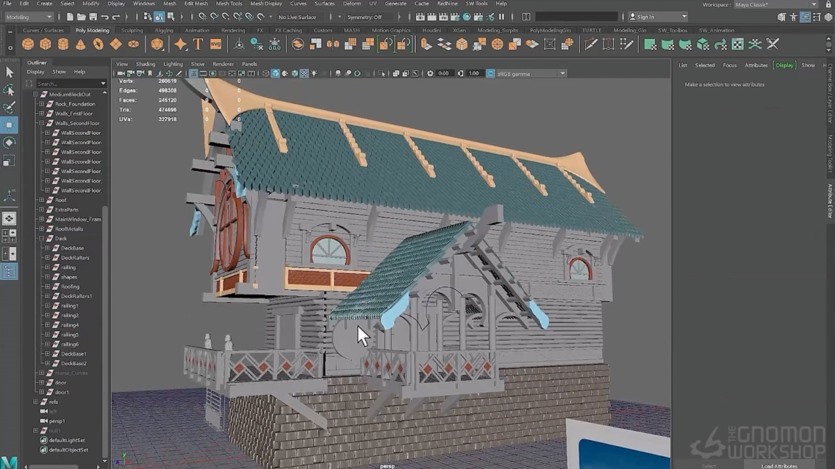835x469 pixels.
Task: Open the Deform menu
Action: (352, 4)
